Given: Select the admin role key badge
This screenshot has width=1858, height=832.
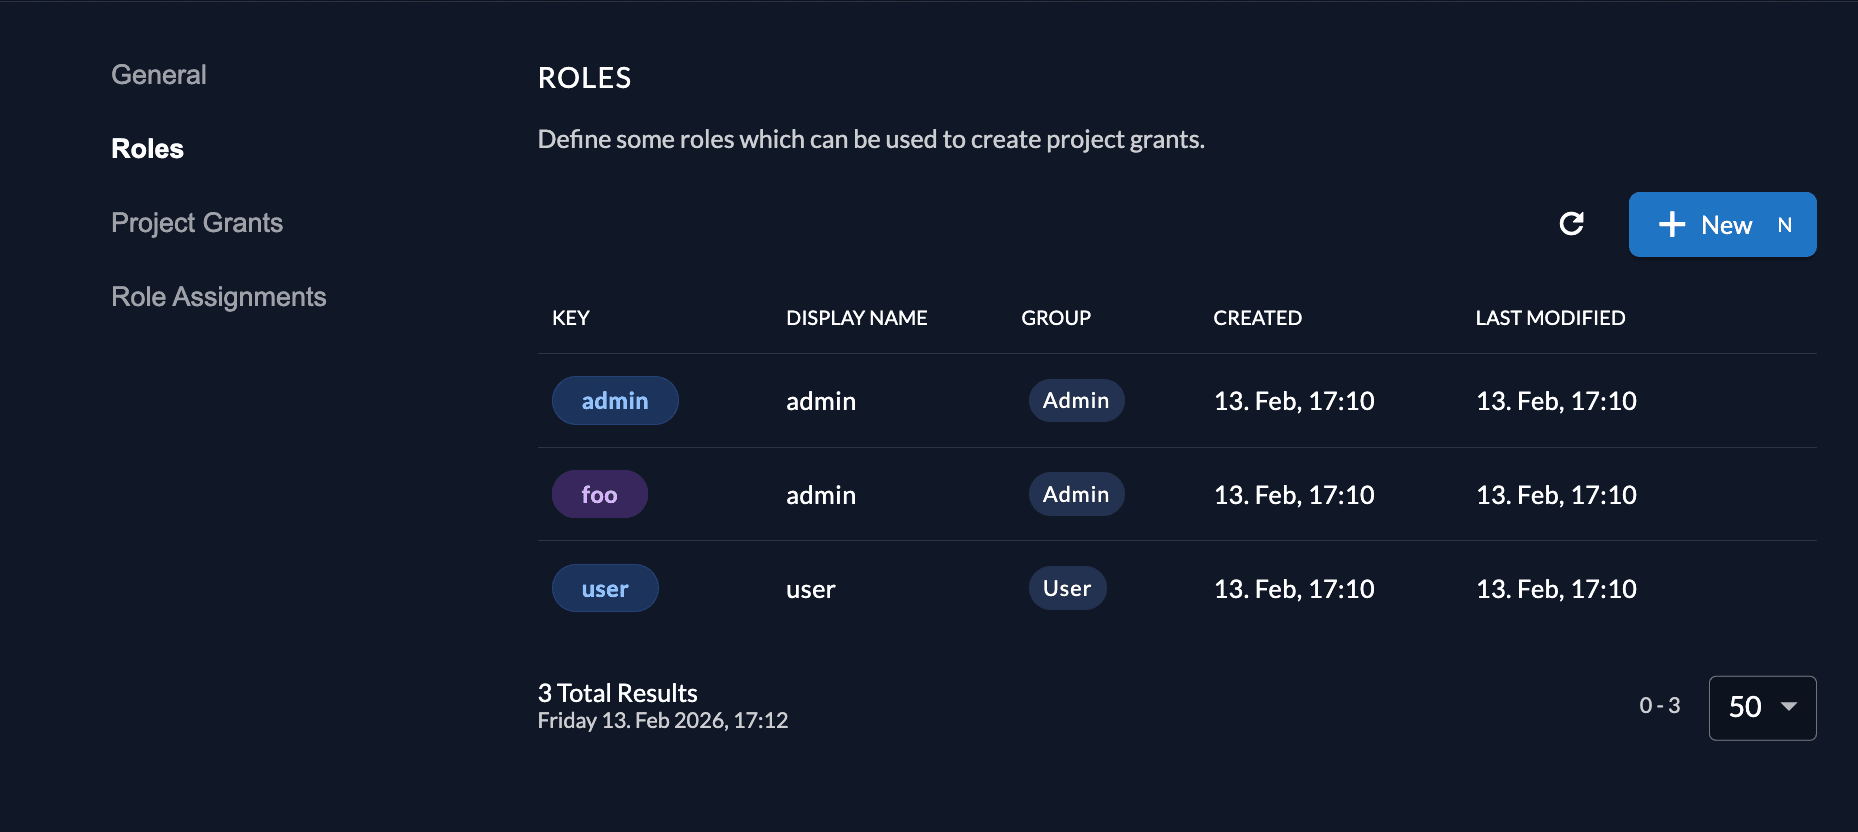Looking at the screenshot, I should tap(615, 400).
